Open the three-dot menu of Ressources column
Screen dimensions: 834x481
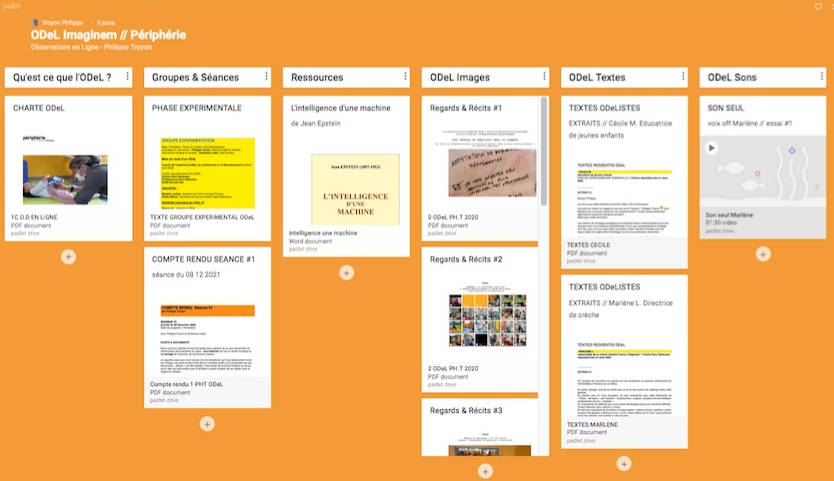[x=405, y=77]
